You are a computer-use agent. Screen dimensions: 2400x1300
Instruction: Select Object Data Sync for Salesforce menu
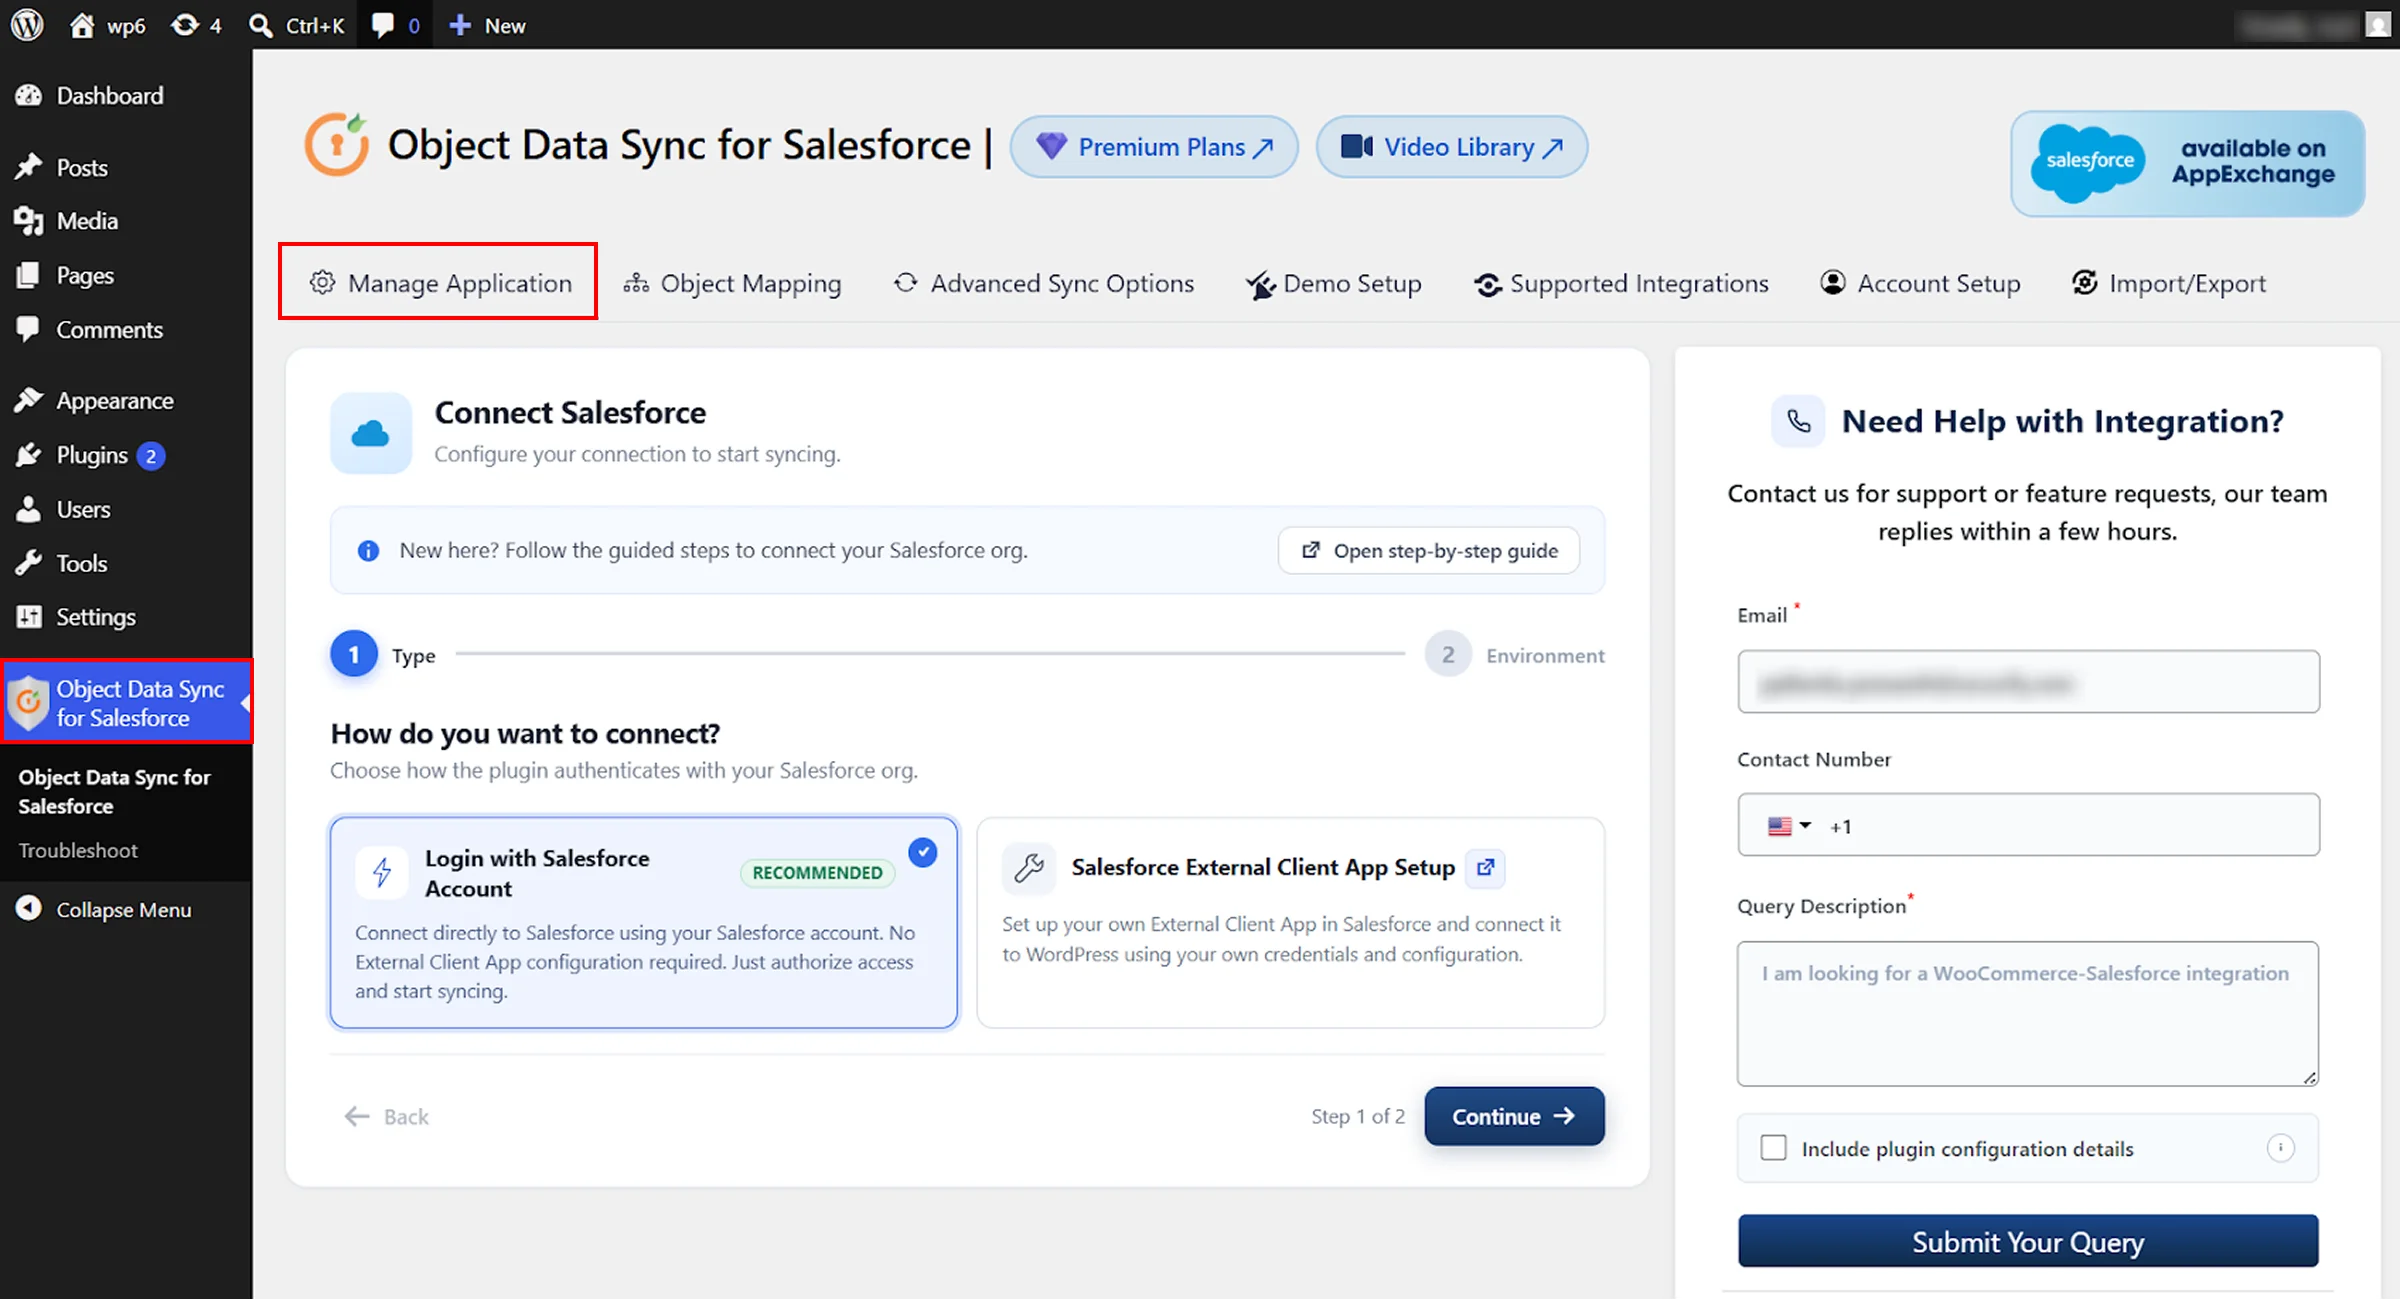126,702
